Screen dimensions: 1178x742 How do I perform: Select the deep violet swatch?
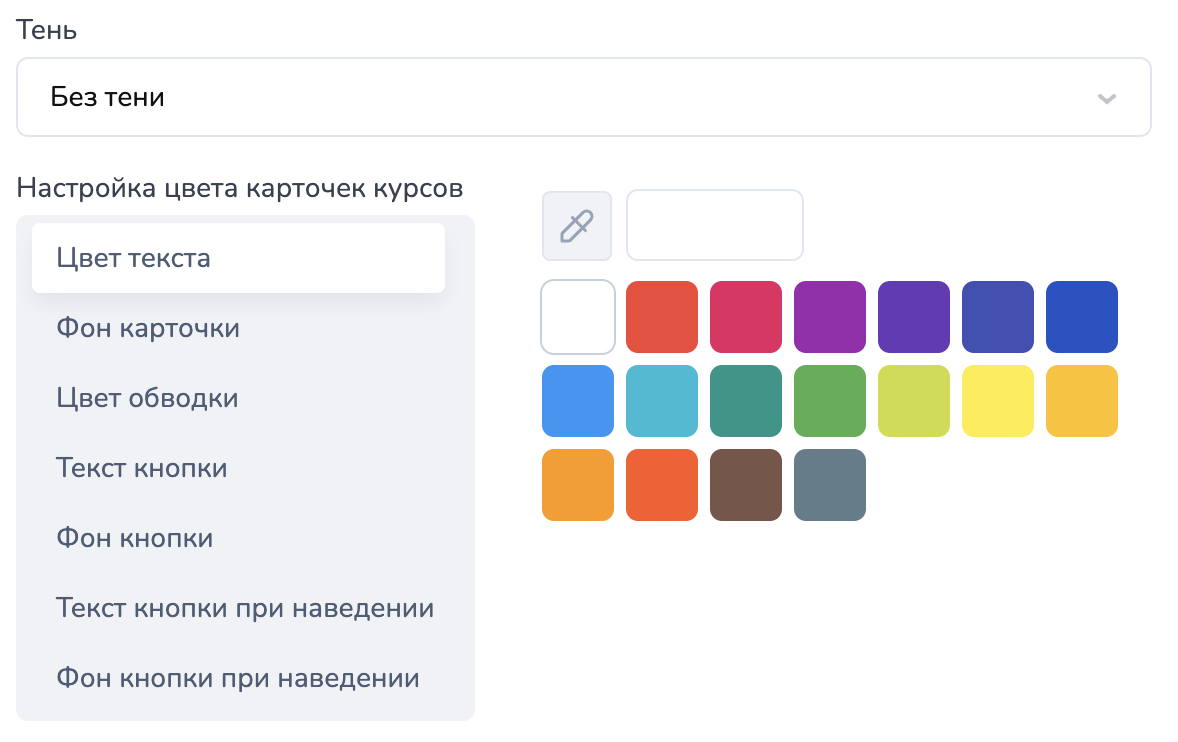pyautogui.click(x=914, y=317)
